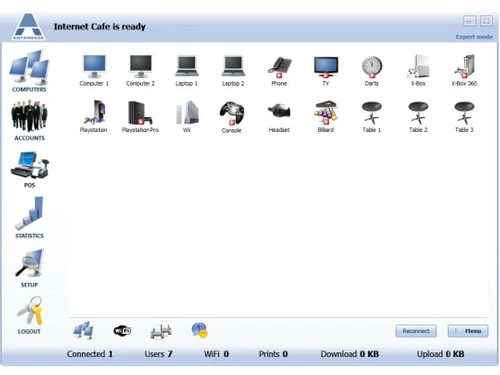500x375 pixels.
Task: Click the Upload 0 KB status entry
Action: click(440, 354)
